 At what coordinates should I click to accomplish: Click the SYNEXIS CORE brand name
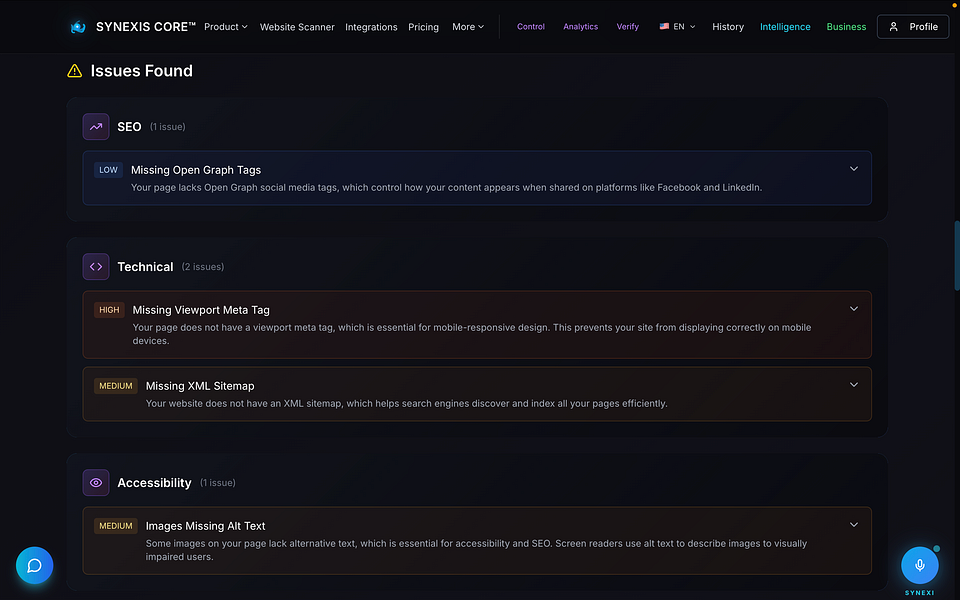click(146, 27)
